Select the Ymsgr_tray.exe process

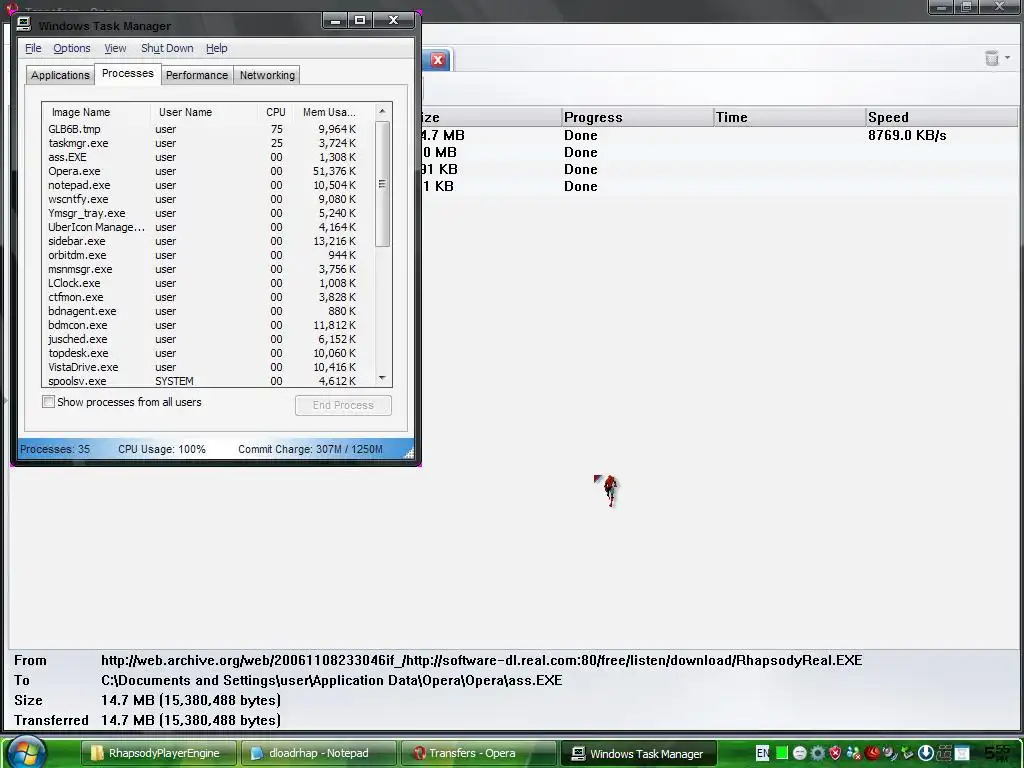[208, 214]
